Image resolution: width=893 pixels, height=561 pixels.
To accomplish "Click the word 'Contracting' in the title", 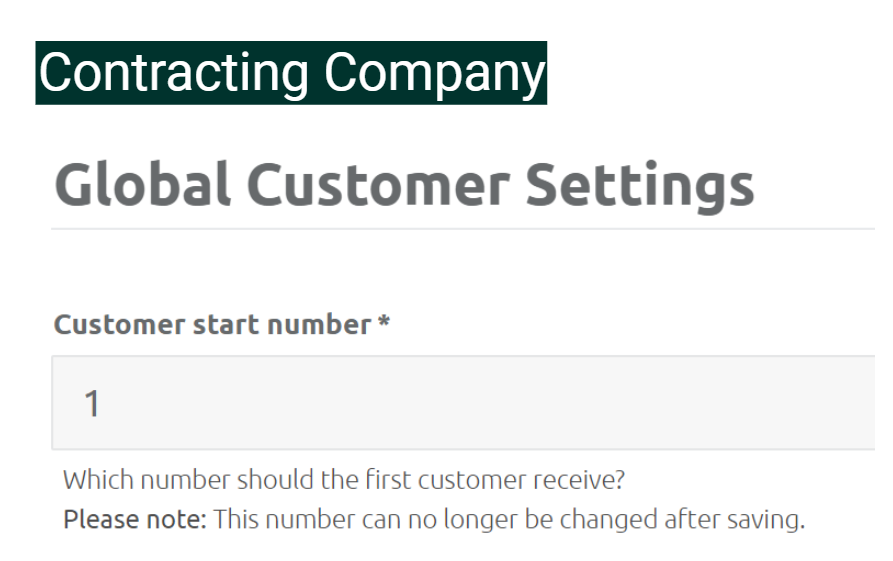I will pyautogui.click(x=174, y=73).
